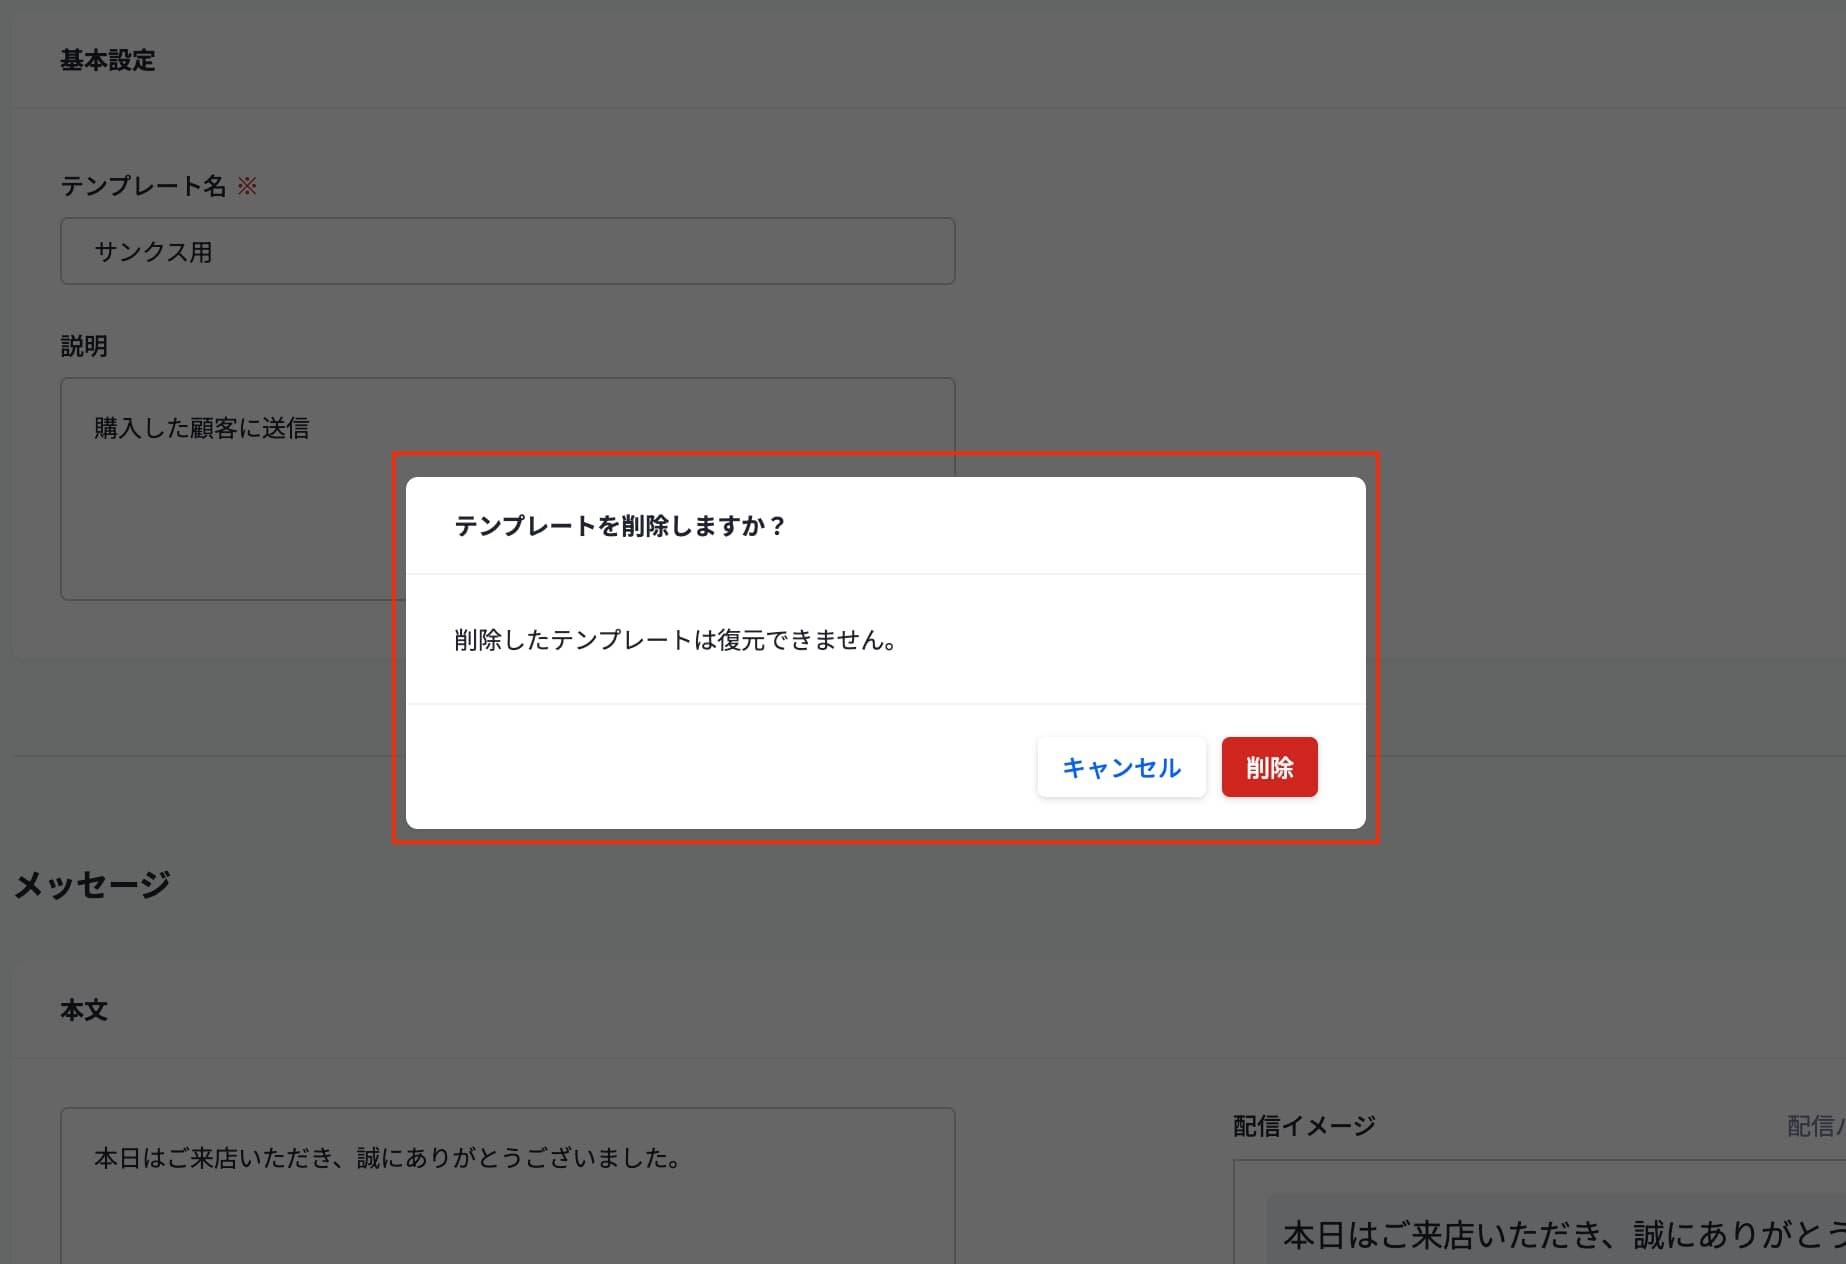This screenshot has height=1264, width=1846.
Task: Click the dialog title テンプレートを削除しますか？
Action: [620, 526]
